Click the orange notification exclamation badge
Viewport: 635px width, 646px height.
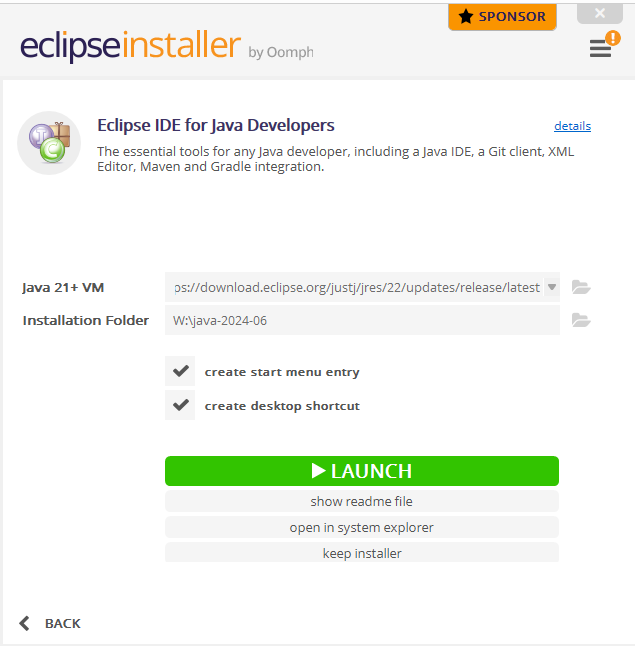click(x=613, y=38)
